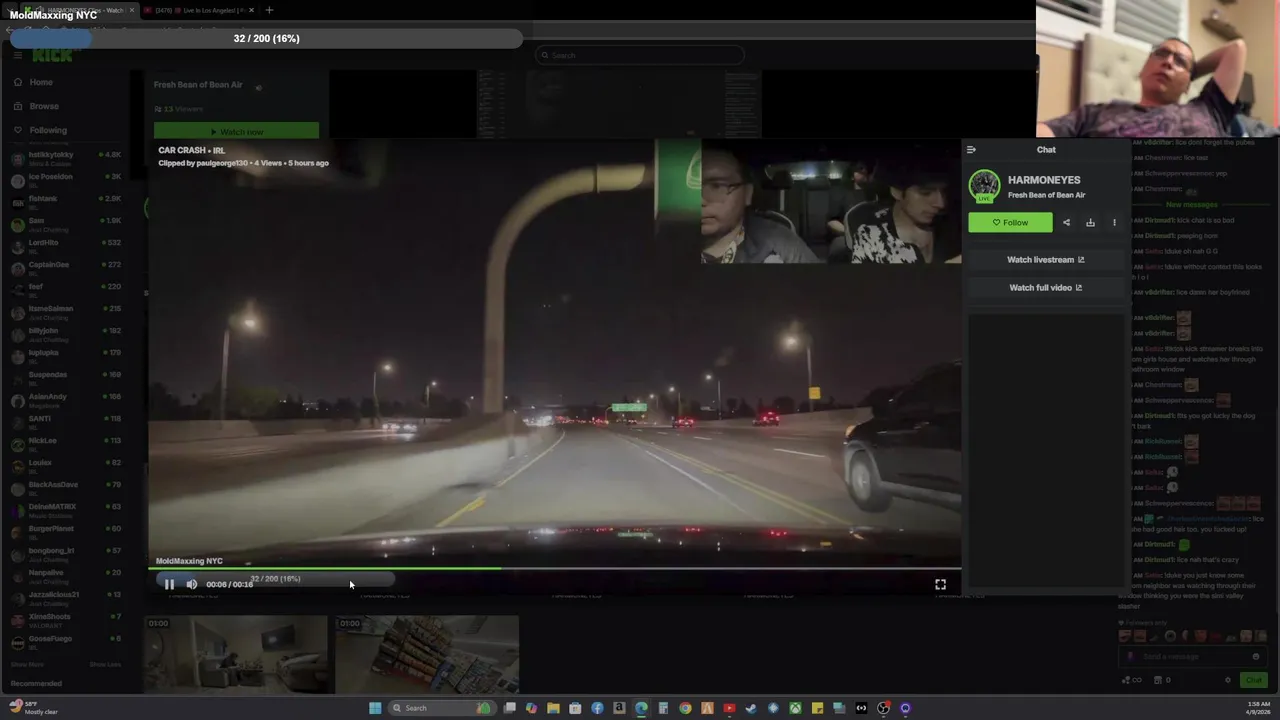Open the emote picker in message field

pos(1256,656)
